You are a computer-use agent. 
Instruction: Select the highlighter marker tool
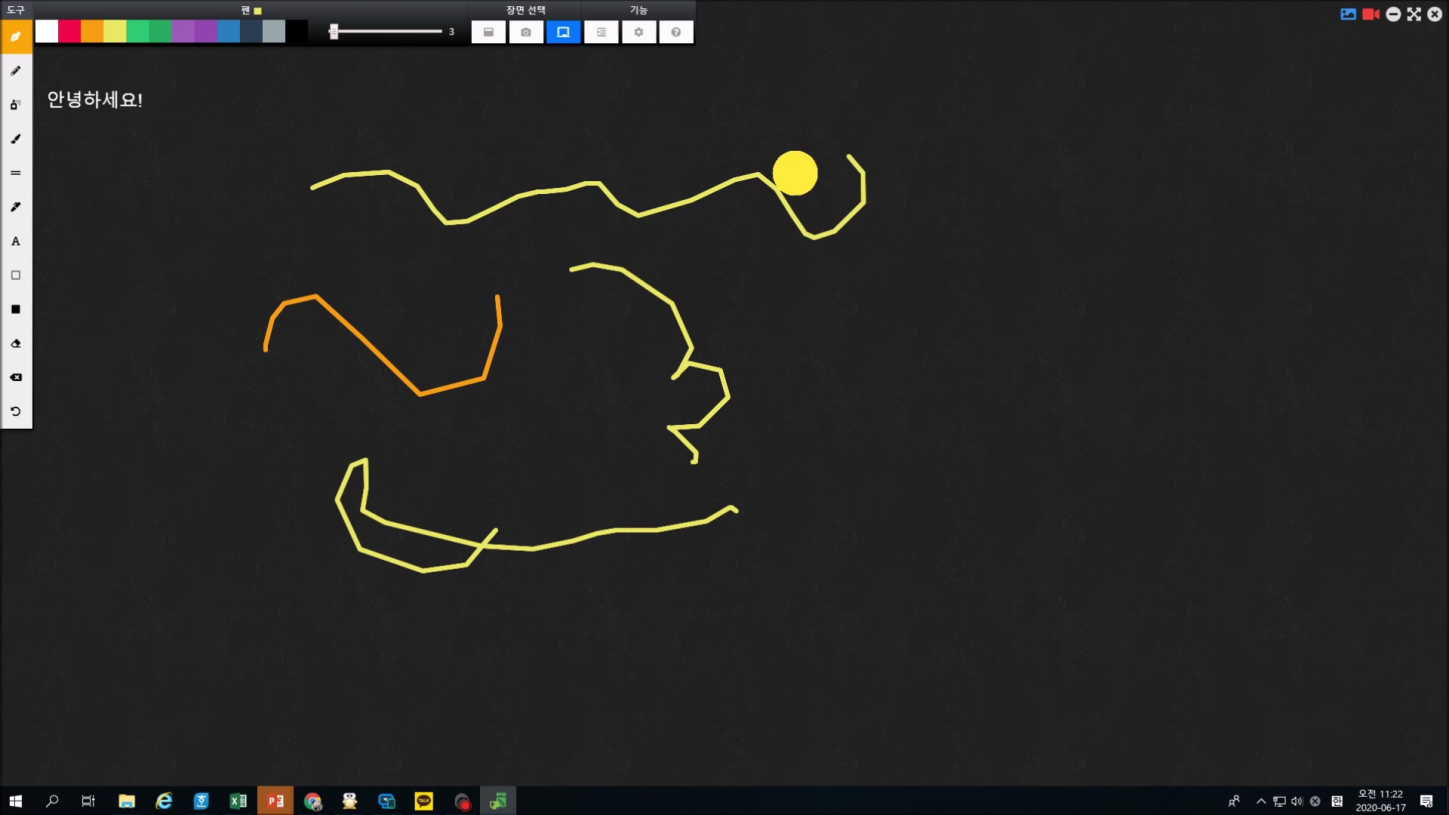coord(16,207)
